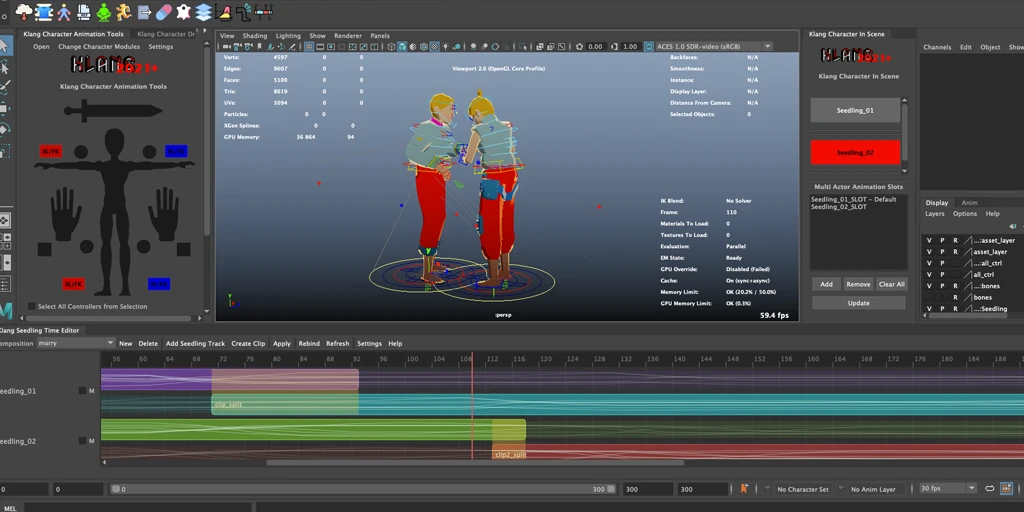The height and width of the screenshot is (512, 1024).
Task: Select the arrow Select tool in toolbox
Action: (5, 44)
